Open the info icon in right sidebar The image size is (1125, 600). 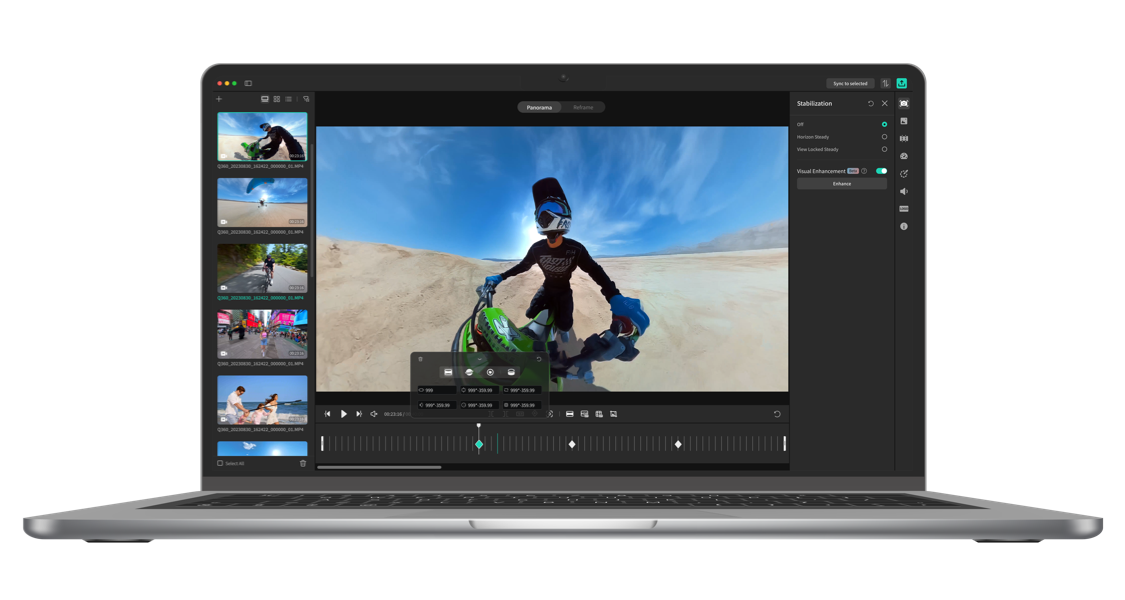click(904, 227)
